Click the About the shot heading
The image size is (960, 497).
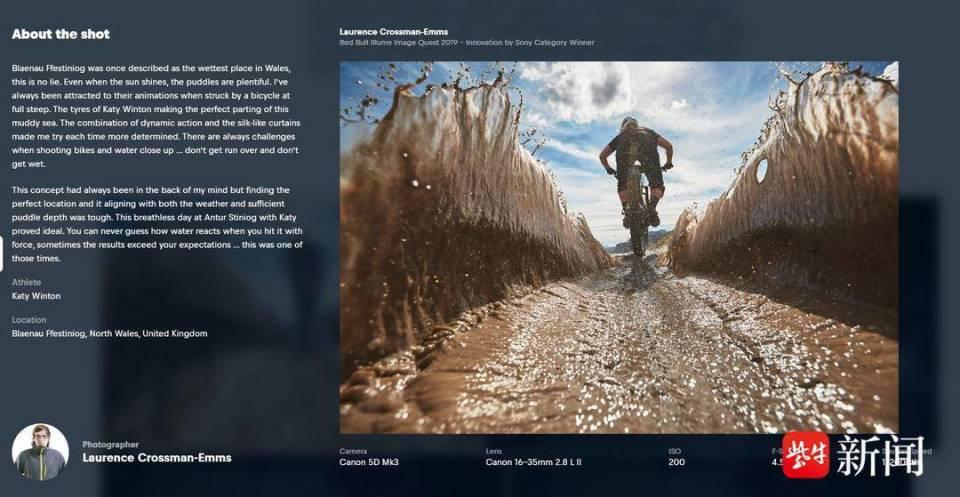tap(61, 34)
